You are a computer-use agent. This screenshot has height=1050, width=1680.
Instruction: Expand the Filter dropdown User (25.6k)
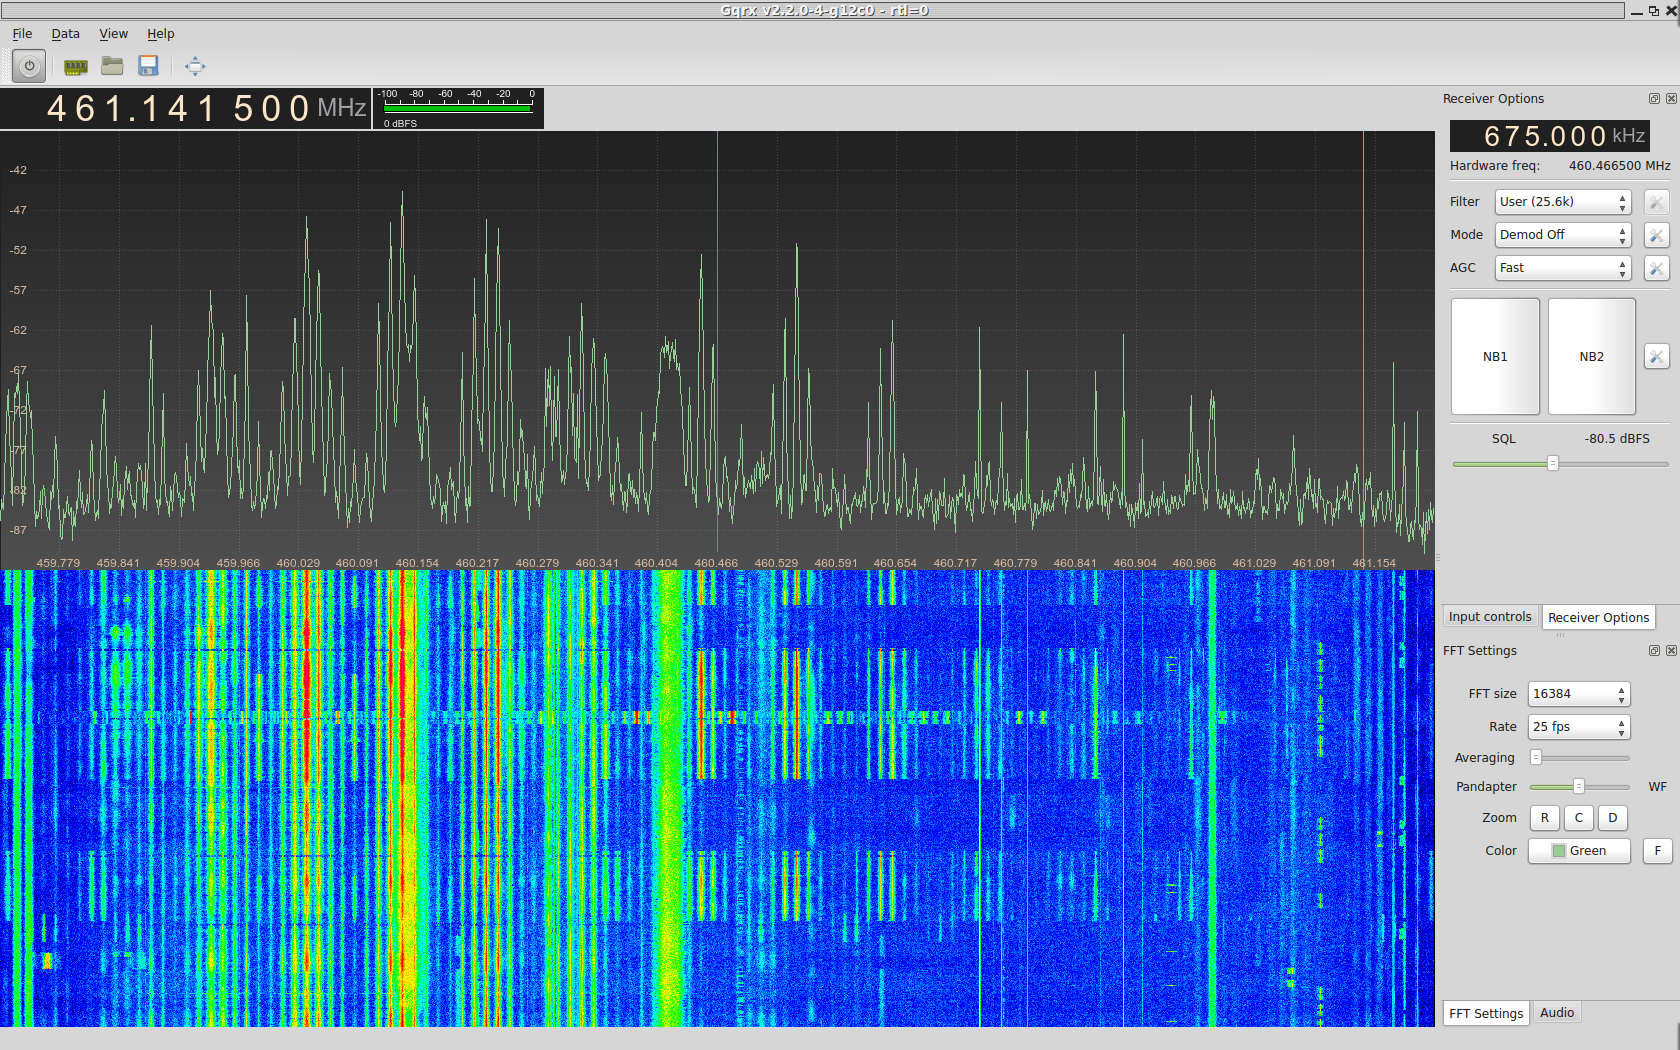click(x=1562, y=202)
